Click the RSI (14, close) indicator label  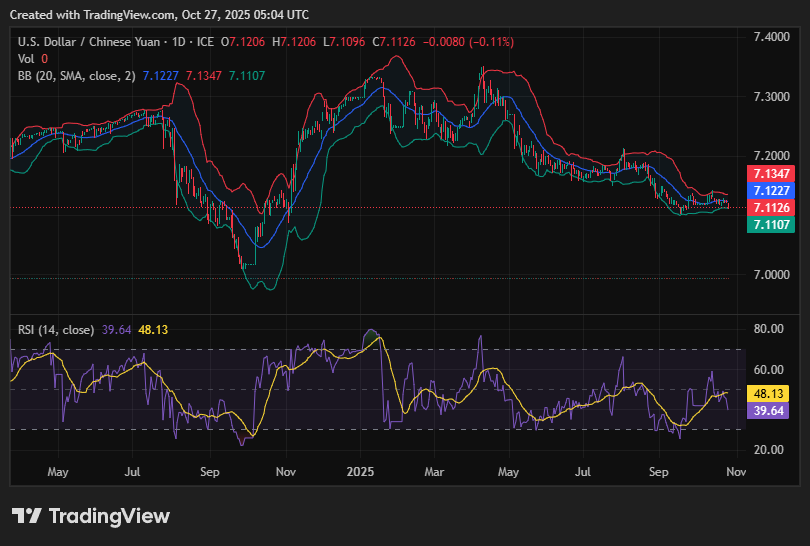(x=56, y=329)
